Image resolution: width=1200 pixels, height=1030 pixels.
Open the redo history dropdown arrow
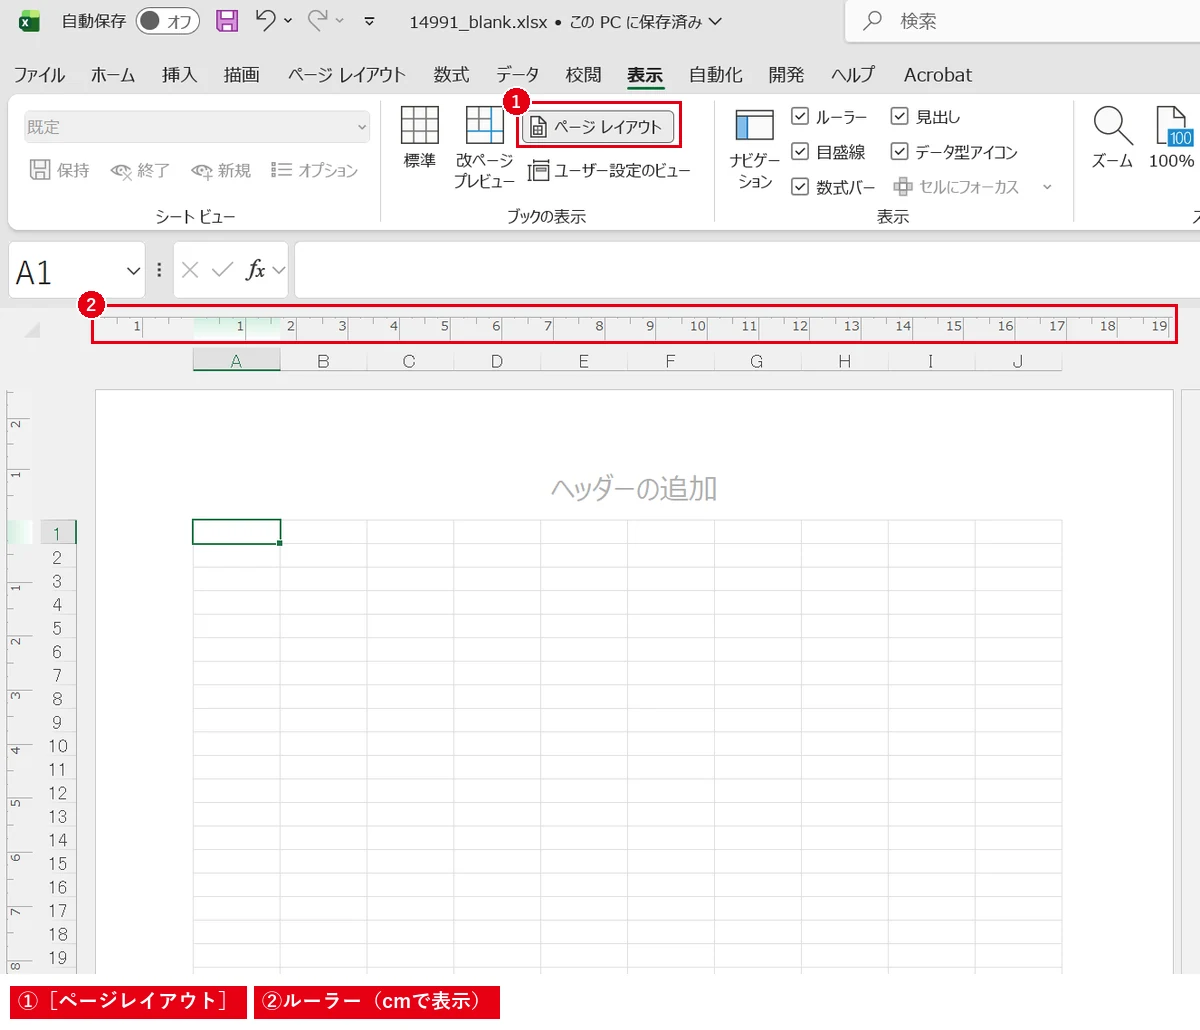[340, 21]
